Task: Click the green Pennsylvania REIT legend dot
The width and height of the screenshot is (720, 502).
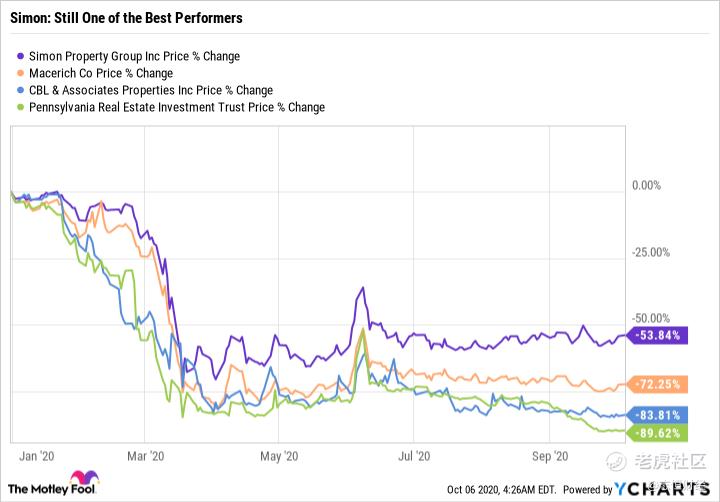Action: (x=23, y=107)
